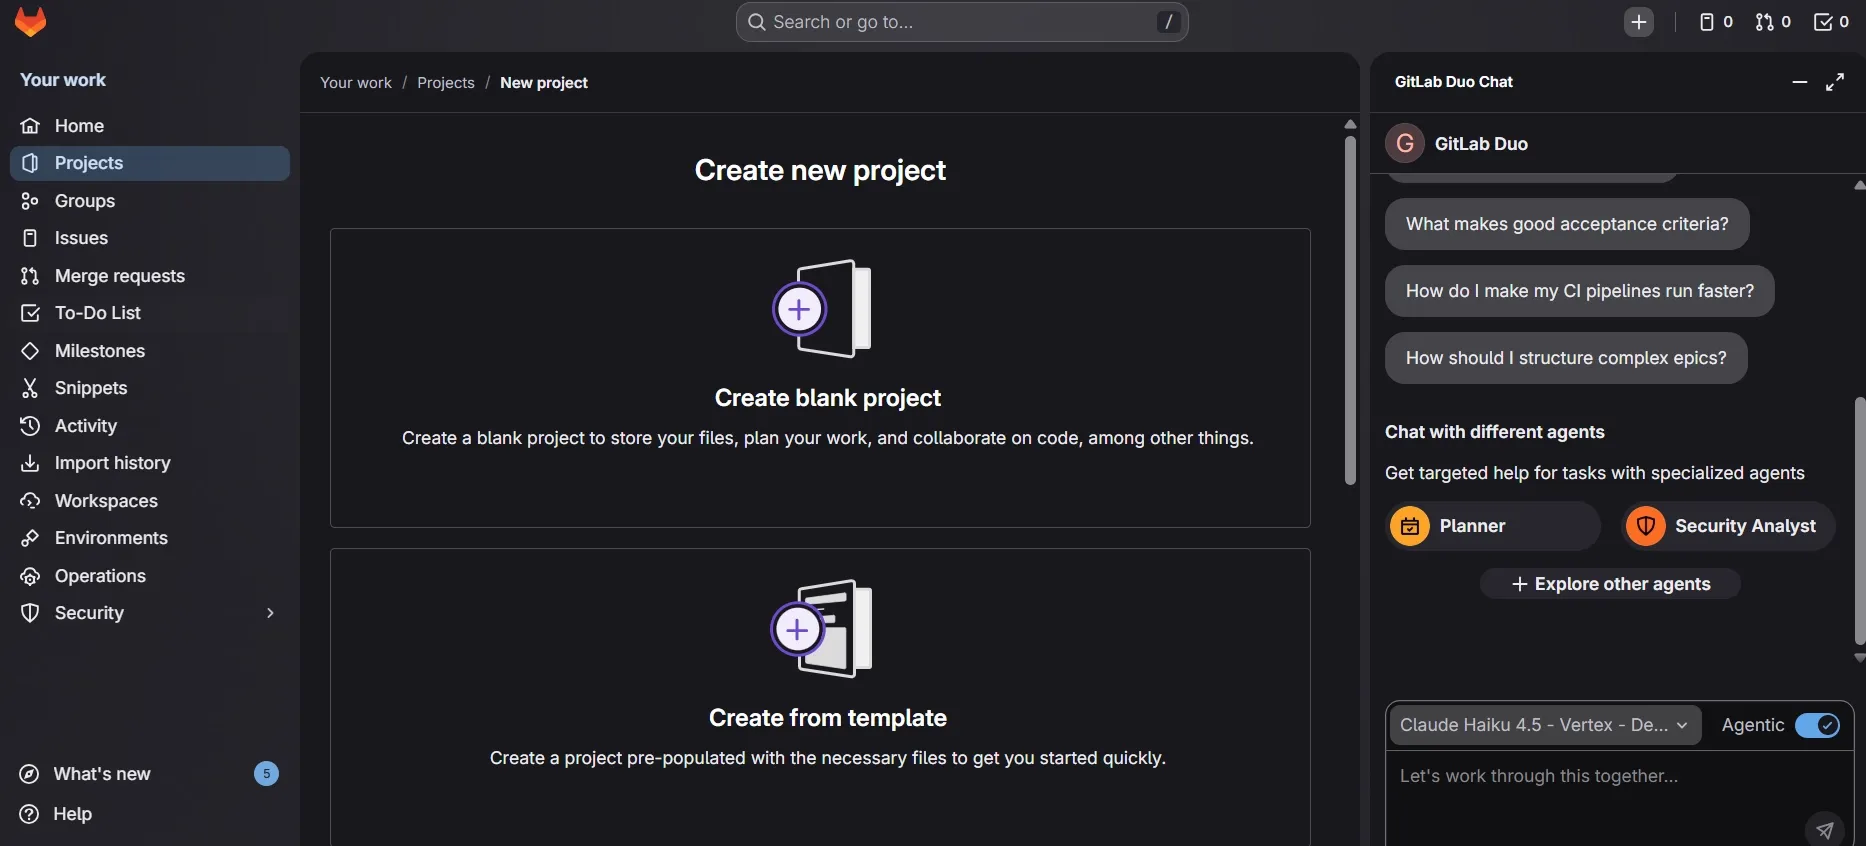Click the send message paper plane icon

point(1825,829)
